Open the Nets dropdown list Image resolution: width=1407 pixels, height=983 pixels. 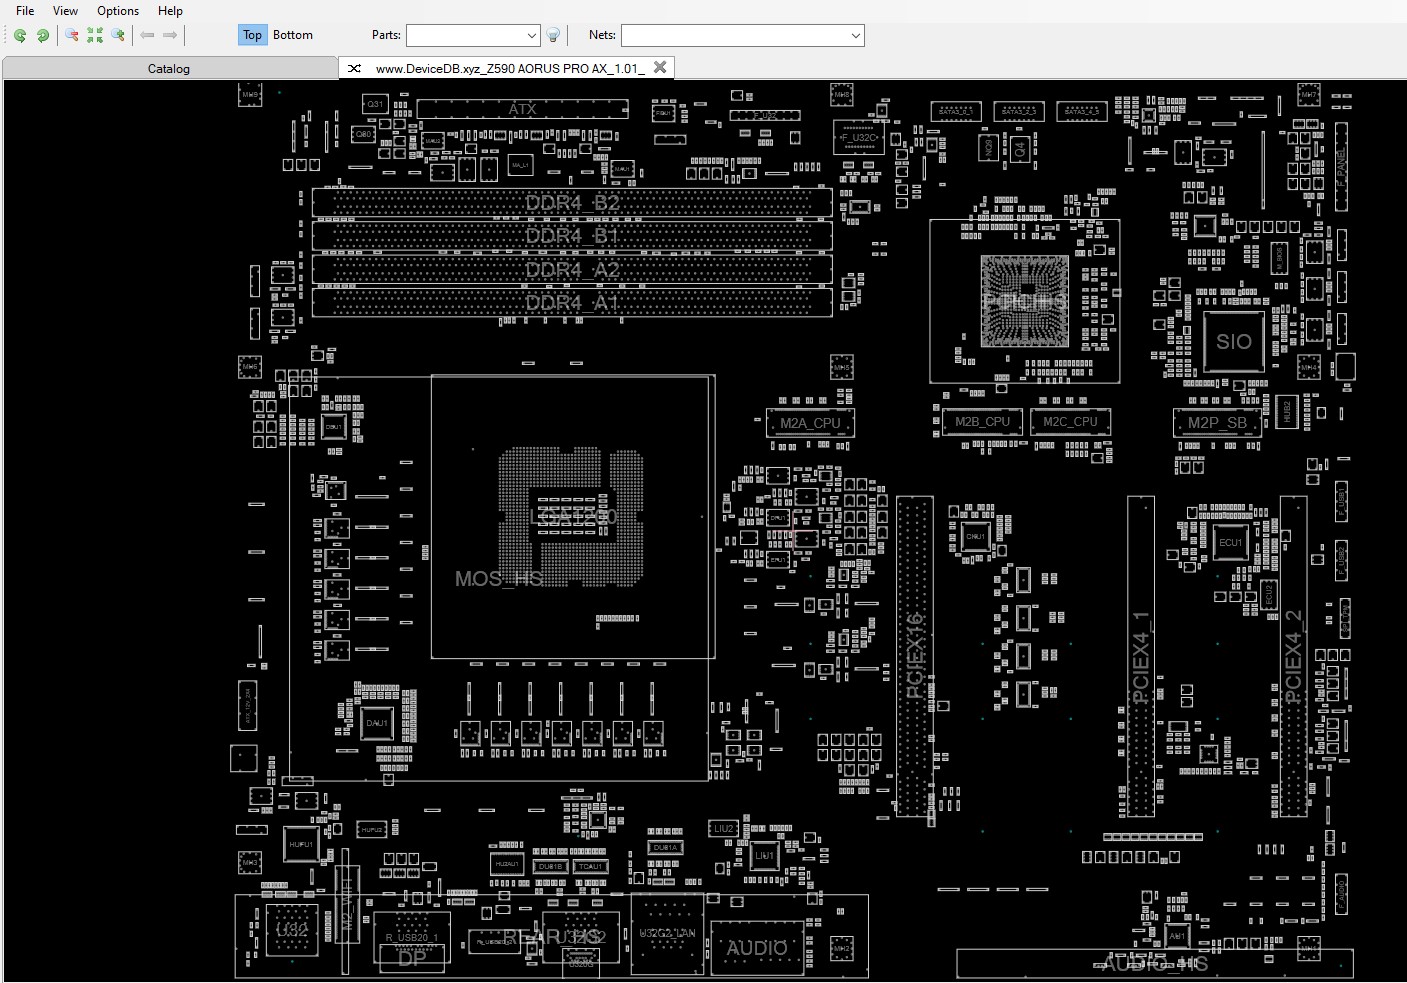tap(856, 35)
